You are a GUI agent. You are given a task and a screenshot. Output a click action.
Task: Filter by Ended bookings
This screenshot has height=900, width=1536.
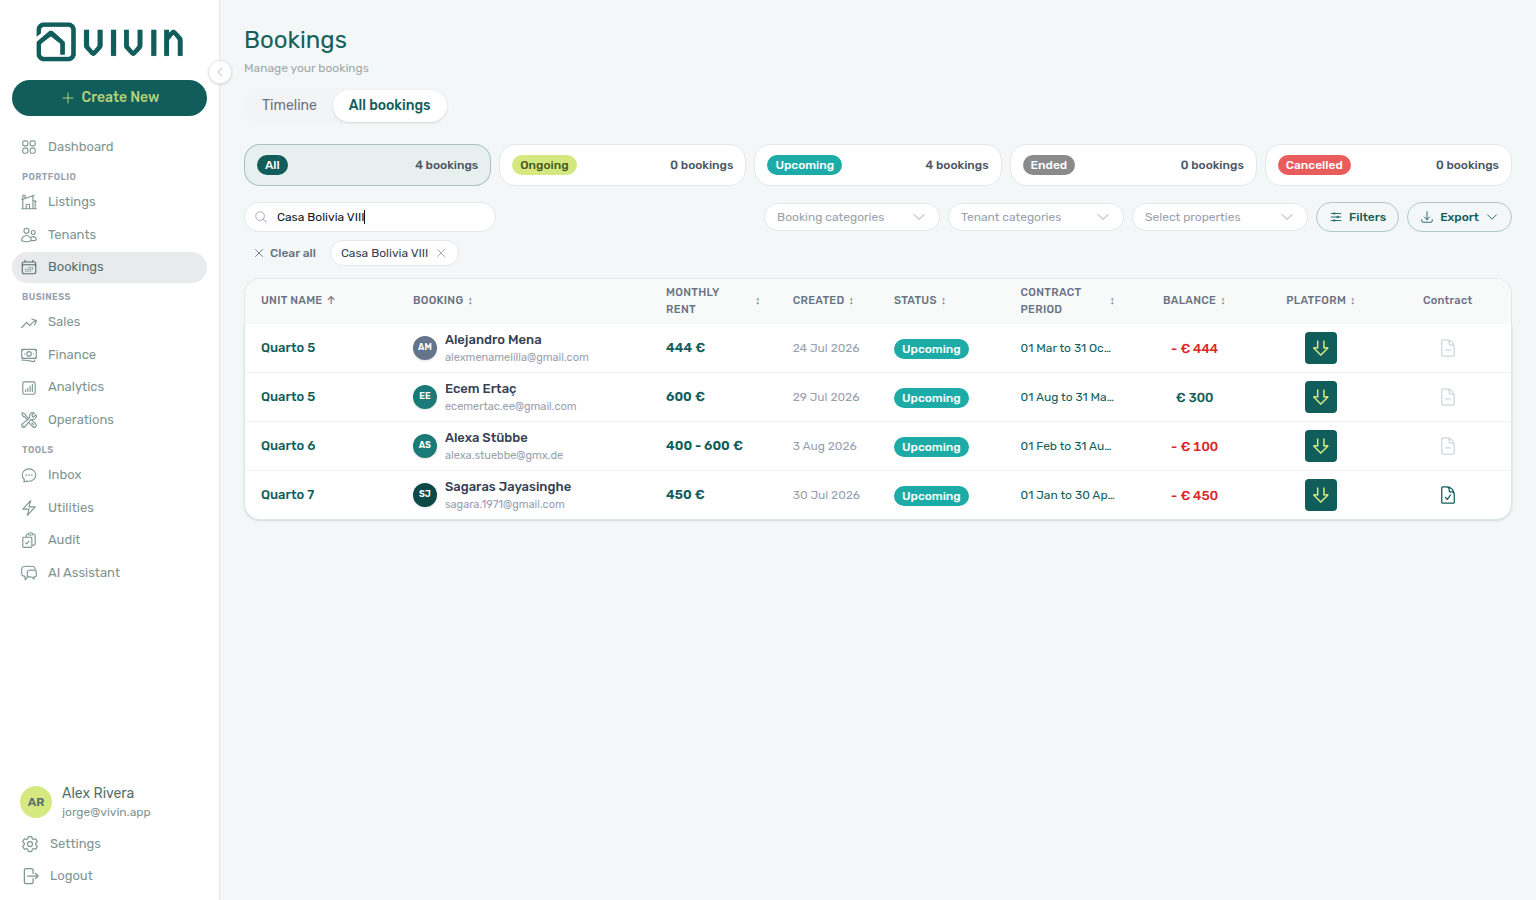coord(1133,165)
